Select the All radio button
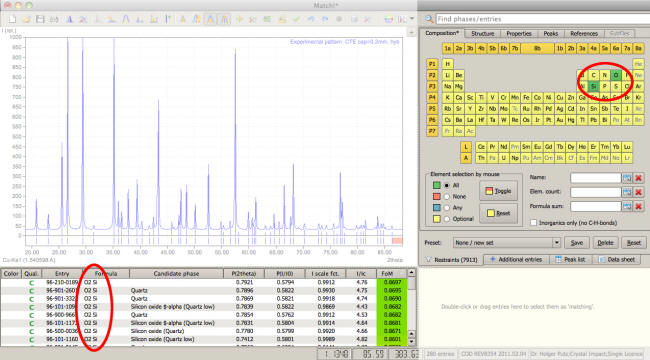This screenshot has height=360, width=650. (447, 185)
